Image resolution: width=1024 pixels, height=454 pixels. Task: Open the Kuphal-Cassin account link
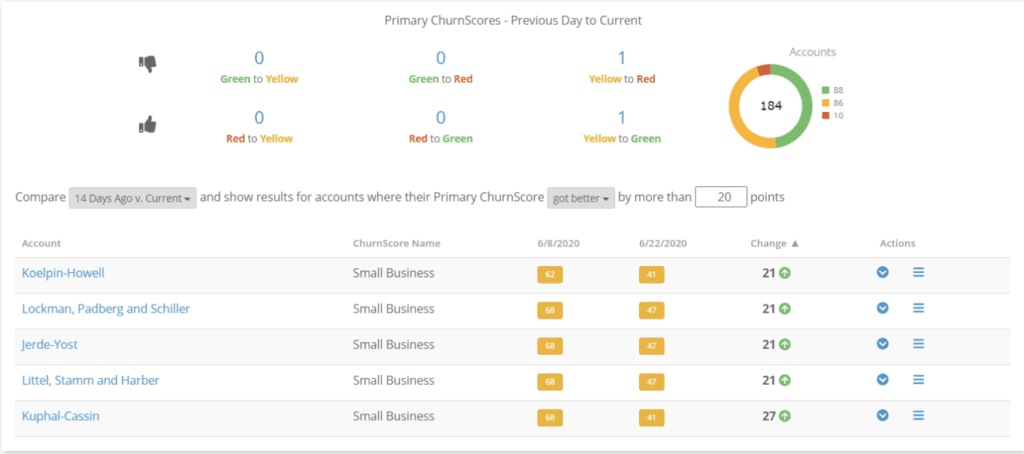63,415
